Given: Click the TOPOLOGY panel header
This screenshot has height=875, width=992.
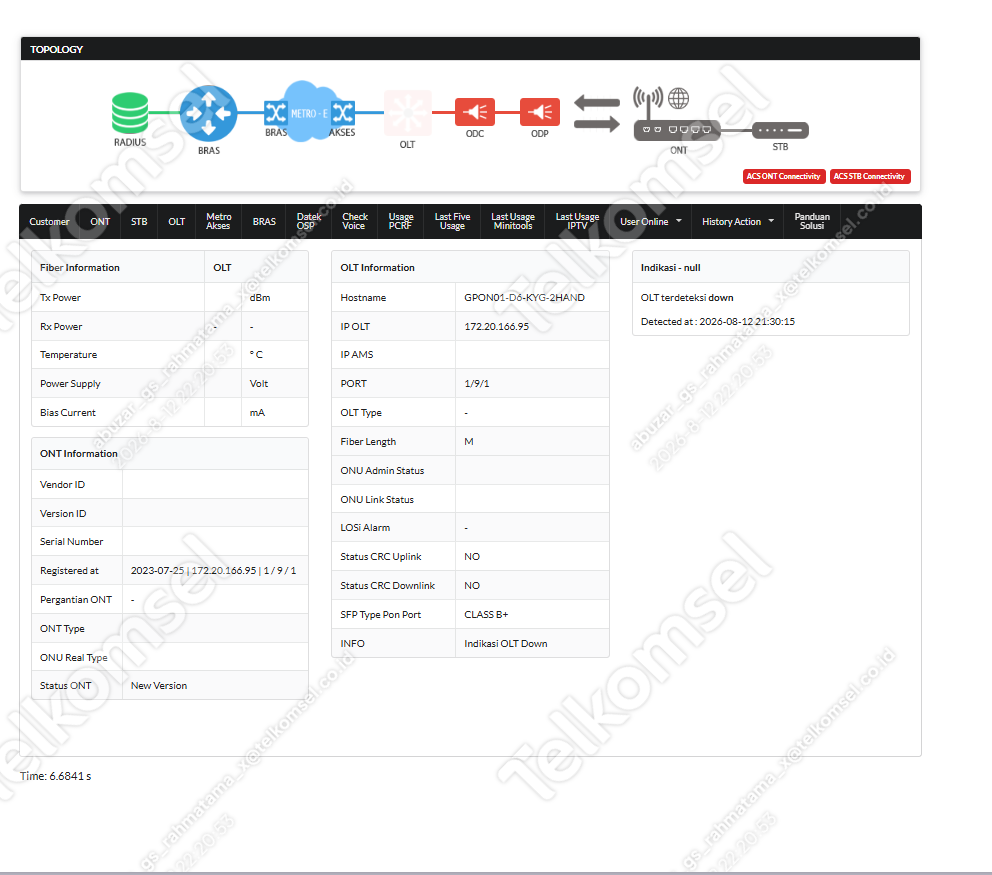Looking at the screenshot, I should pyautogui.click(x=470, y=49).
